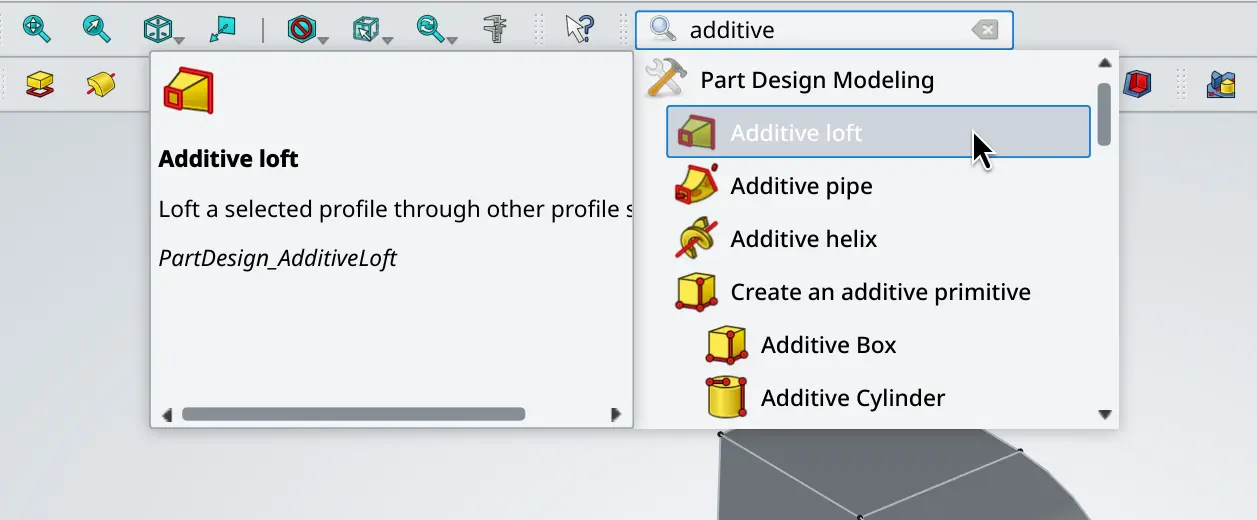
Task: Select Additive helix in the results list
Action: point(803,239)
